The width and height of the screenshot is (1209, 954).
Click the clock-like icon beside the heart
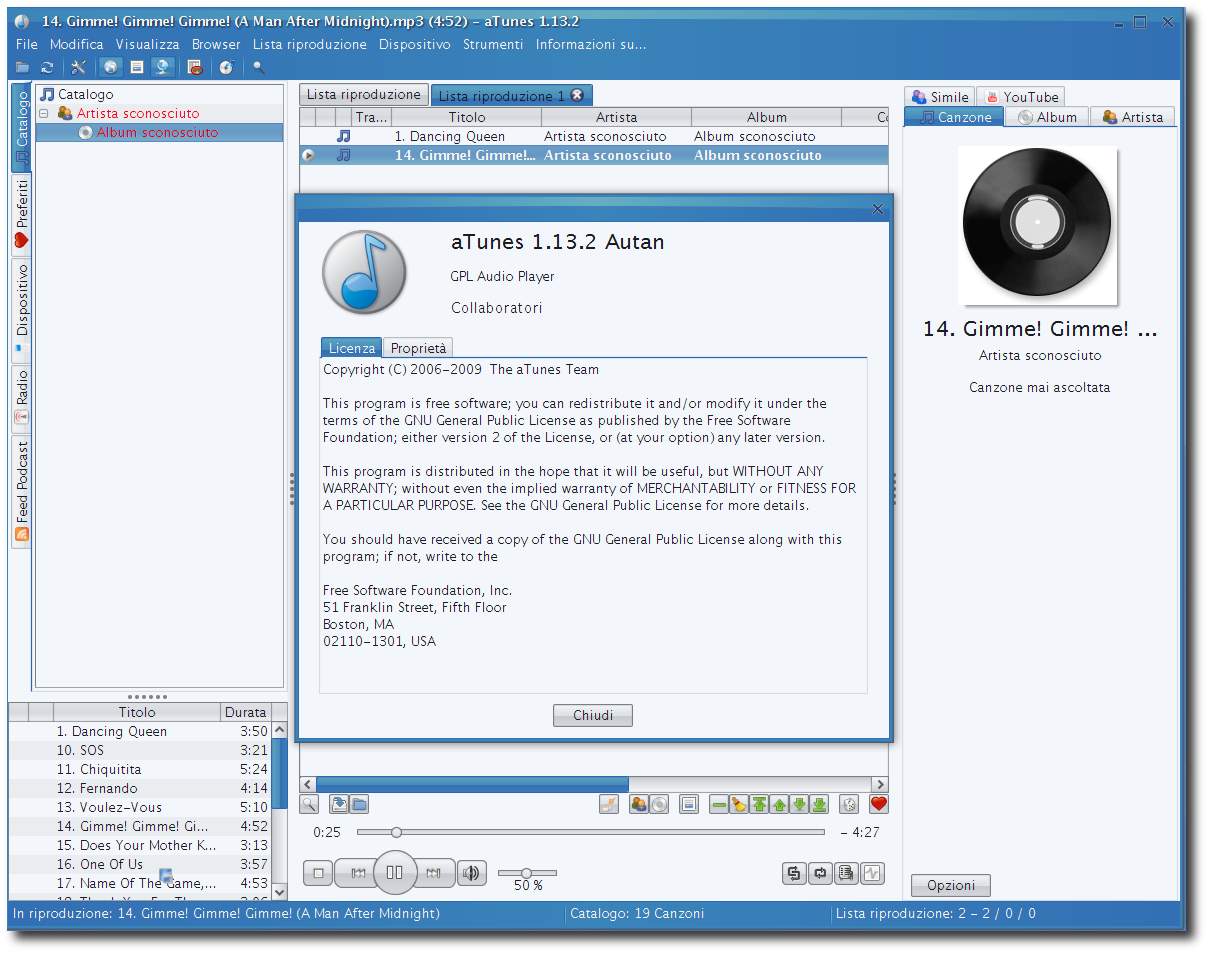(x=849, y=804)
